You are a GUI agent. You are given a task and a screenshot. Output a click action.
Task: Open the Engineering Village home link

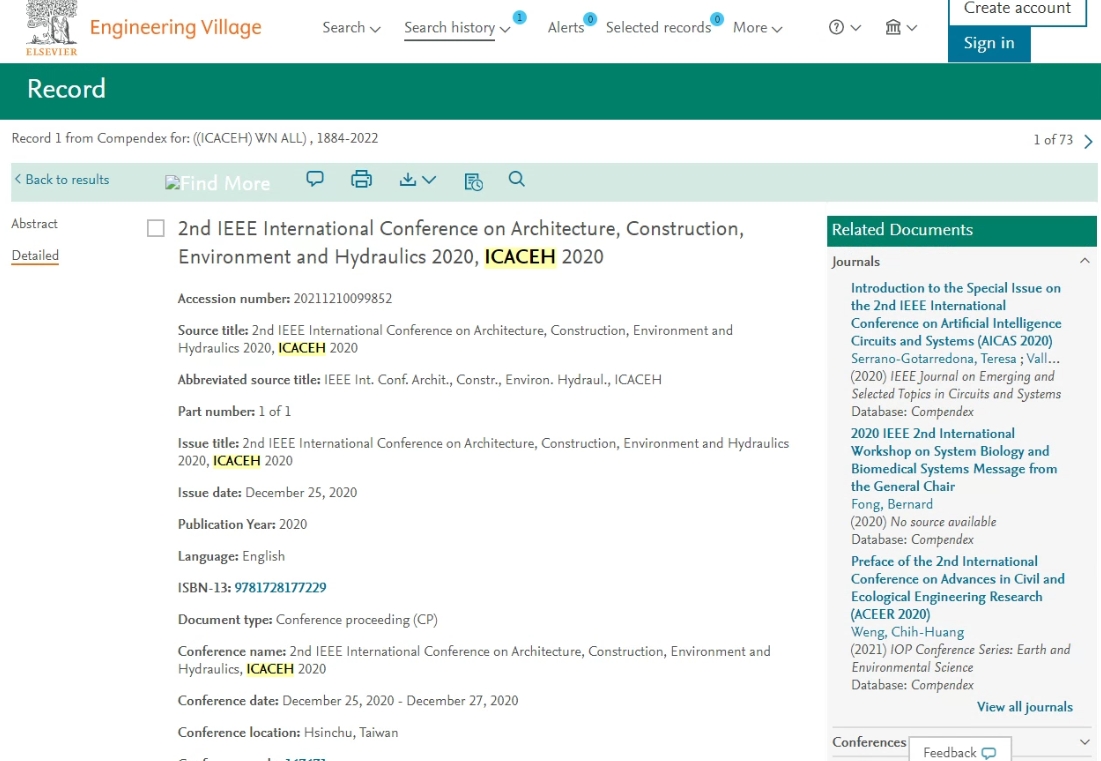coord(176,27)
